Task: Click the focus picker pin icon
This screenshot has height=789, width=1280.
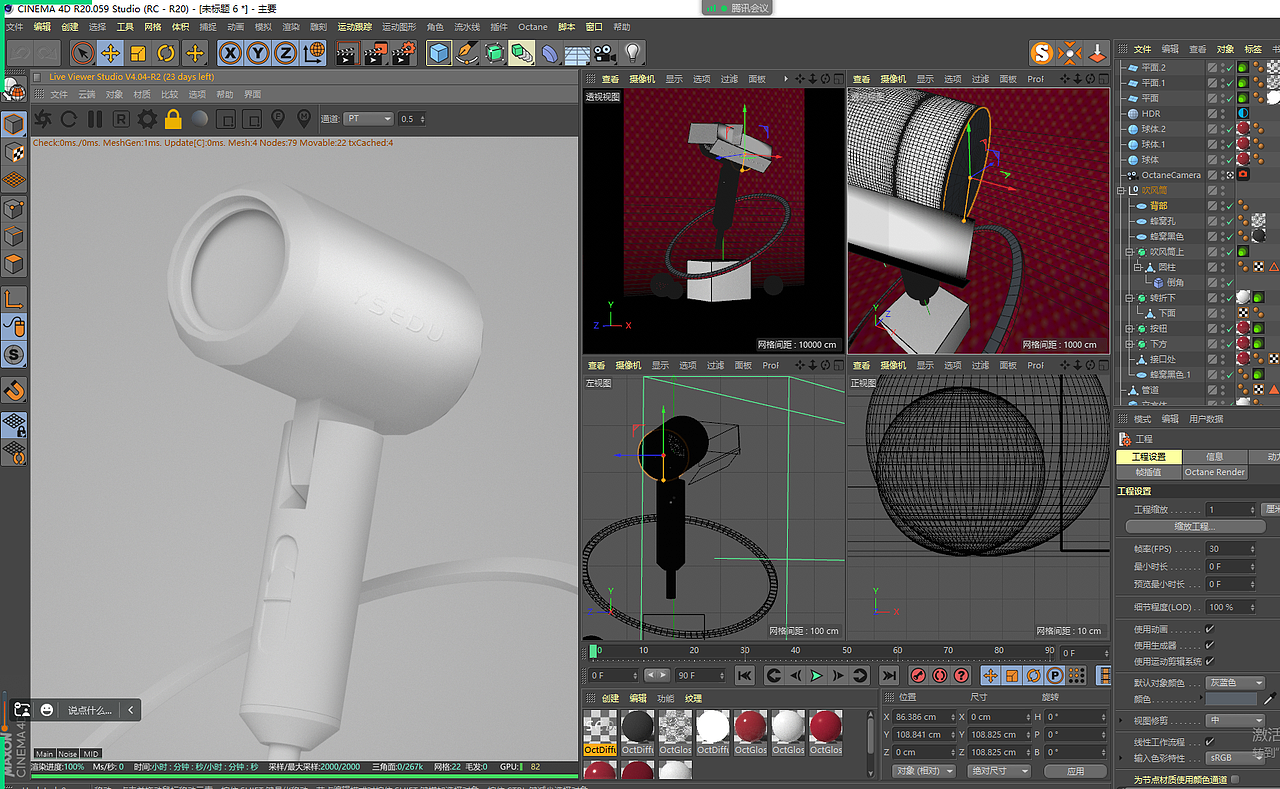Action: pos(279,119)
